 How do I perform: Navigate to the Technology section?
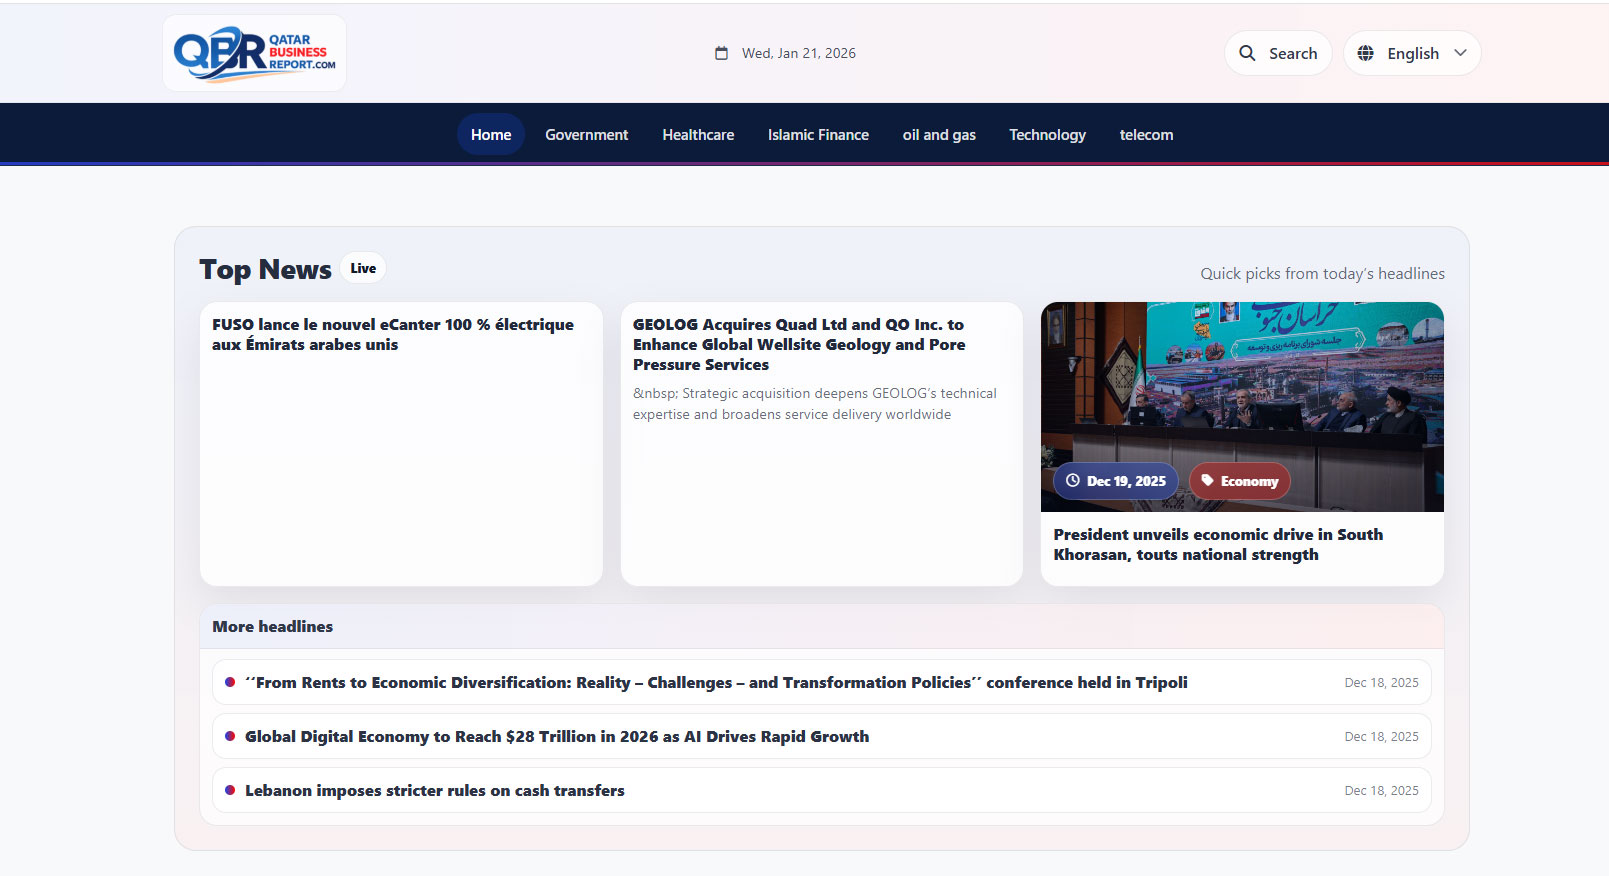(x=1047, y=135)
